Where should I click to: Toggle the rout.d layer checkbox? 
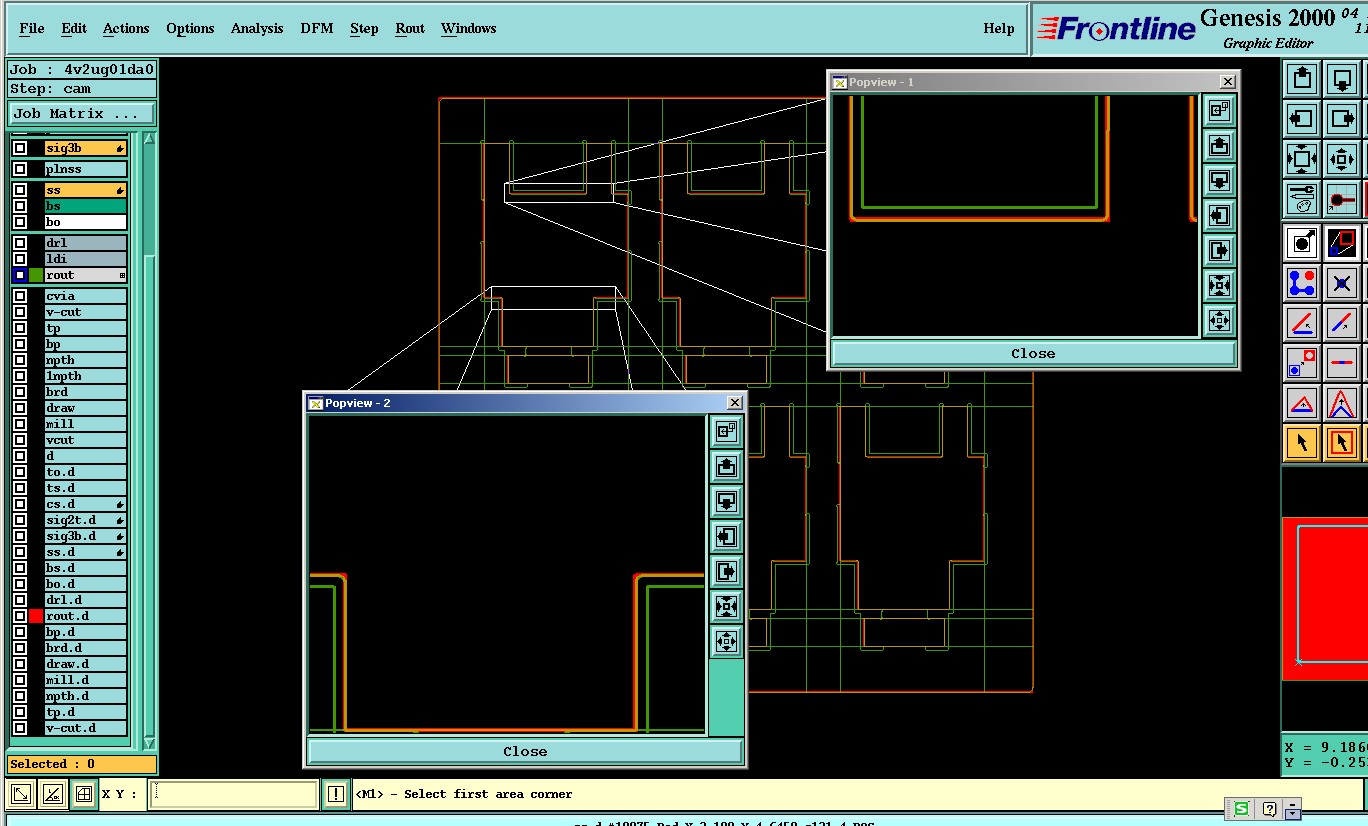[20, 616]
